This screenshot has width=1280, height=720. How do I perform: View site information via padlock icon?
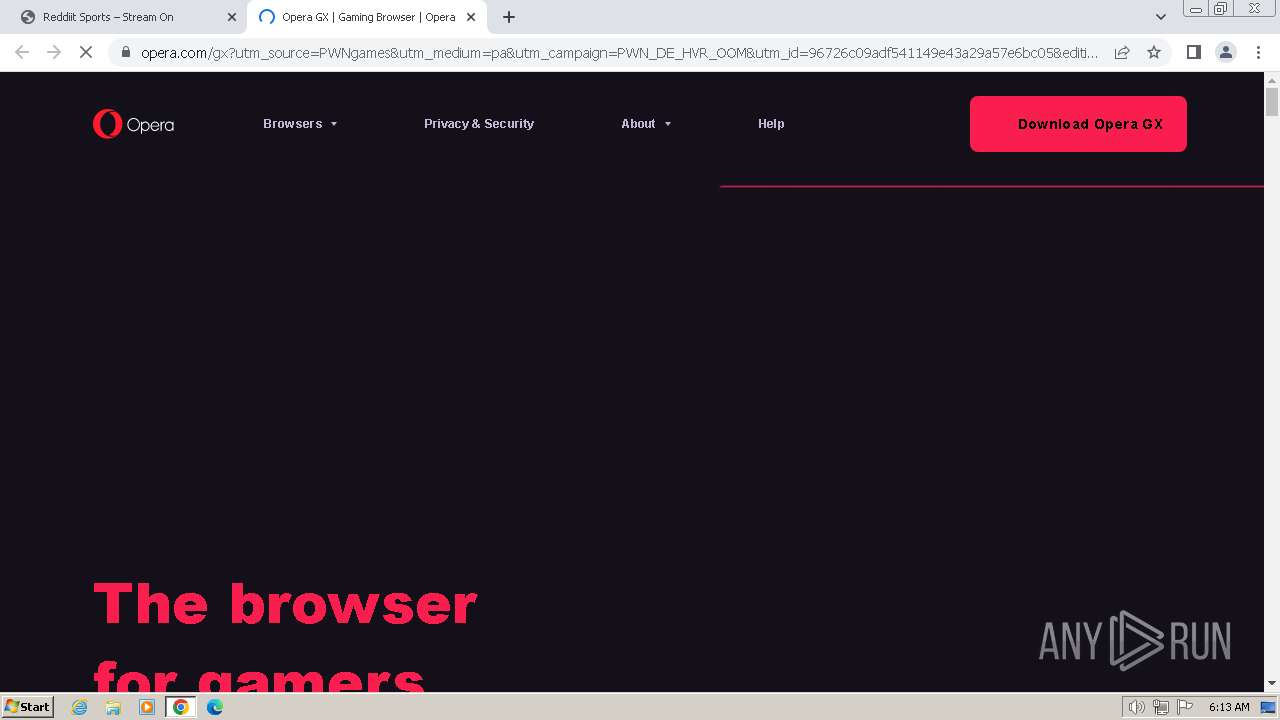point(125,53)
